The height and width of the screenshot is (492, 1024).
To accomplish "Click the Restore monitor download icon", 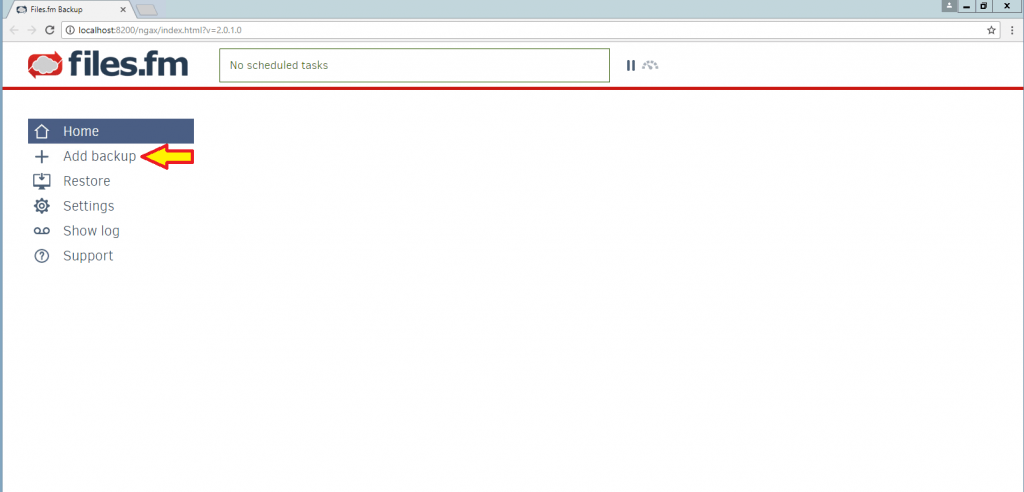I will [x=42, y=182].
